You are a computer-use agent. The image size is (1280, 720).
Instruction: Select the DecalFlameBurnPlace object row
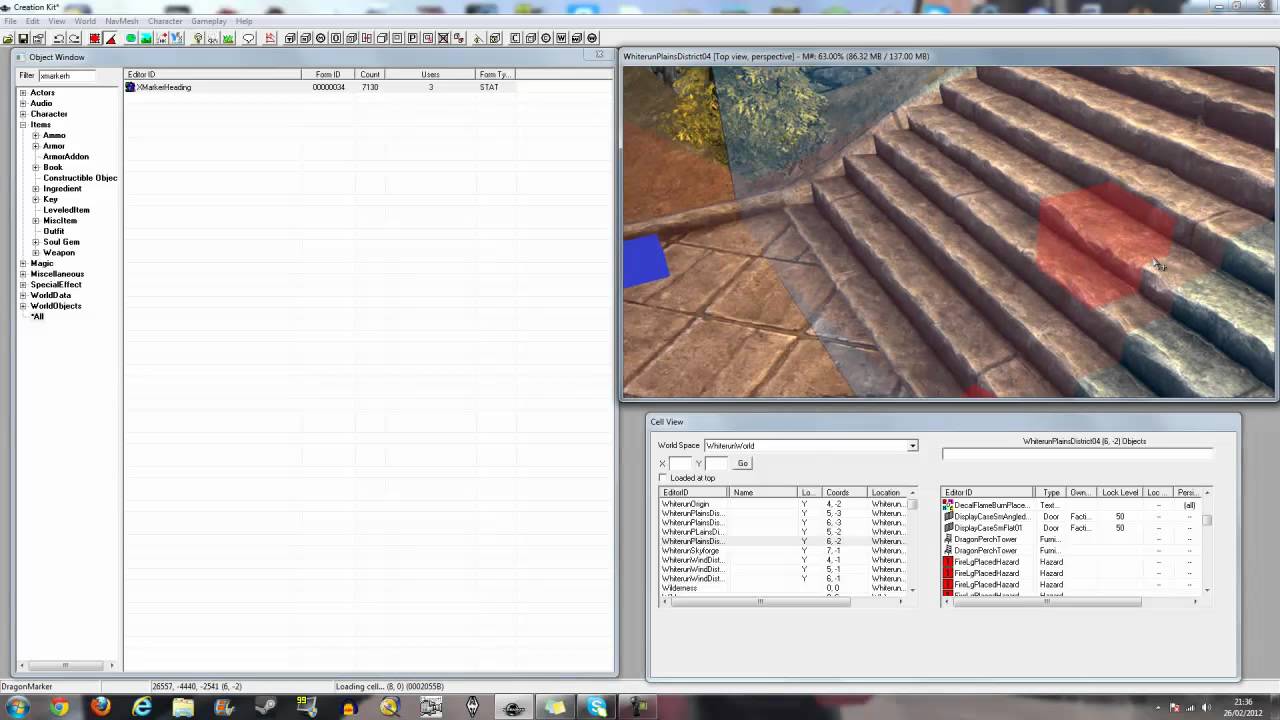pyautogui.click(x=1072, y=505)
